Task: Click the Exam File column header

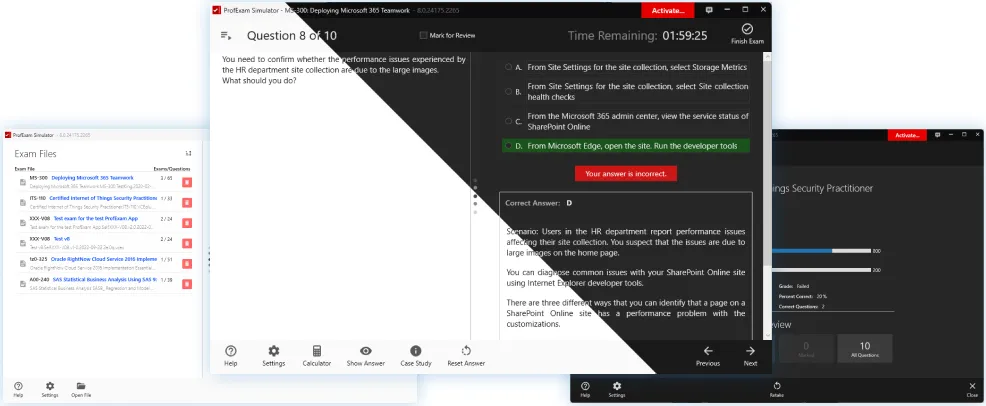Action: tap(25, 169)
